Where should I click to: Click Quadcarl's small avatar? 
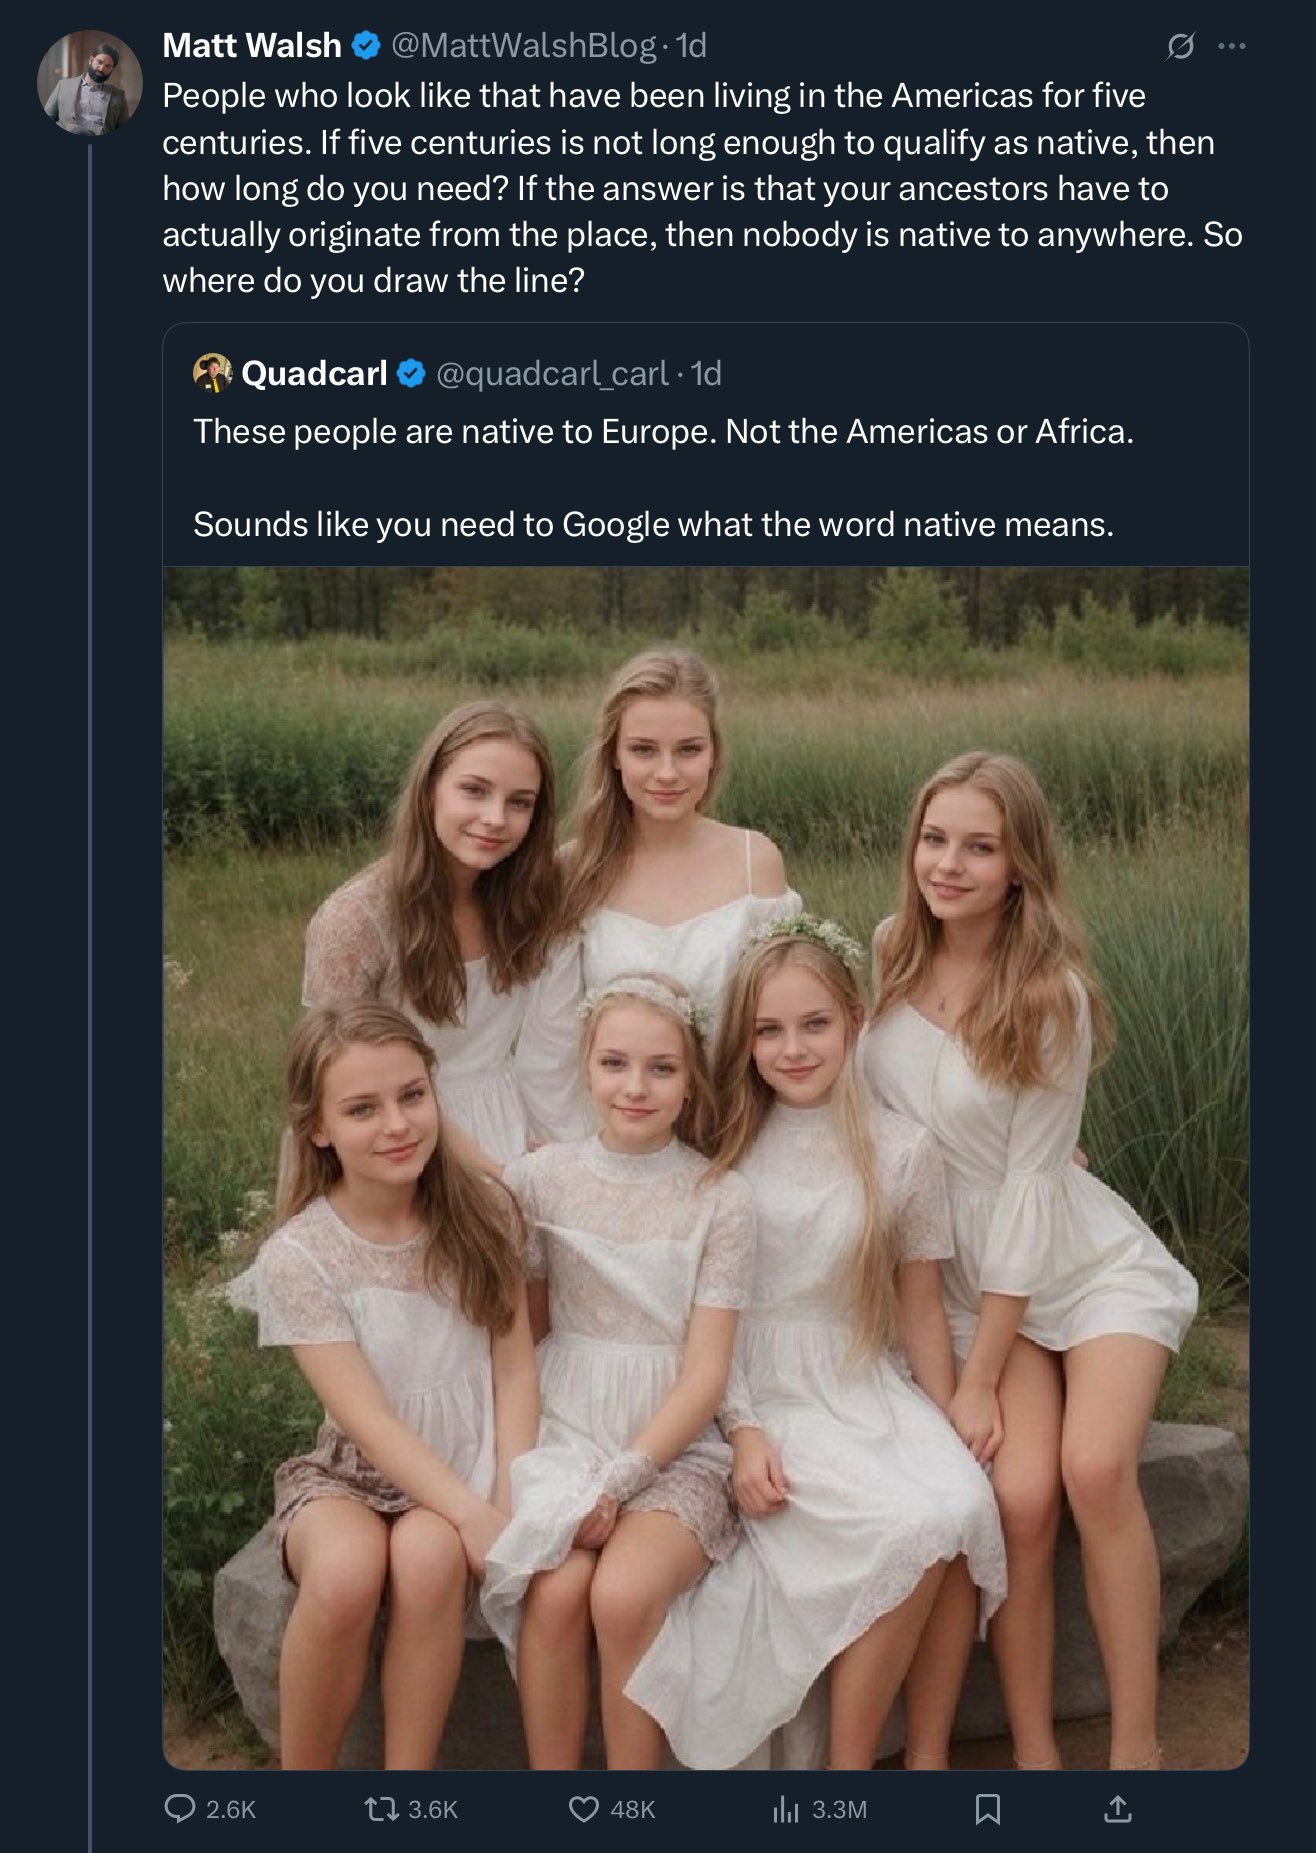coord(212,373)
